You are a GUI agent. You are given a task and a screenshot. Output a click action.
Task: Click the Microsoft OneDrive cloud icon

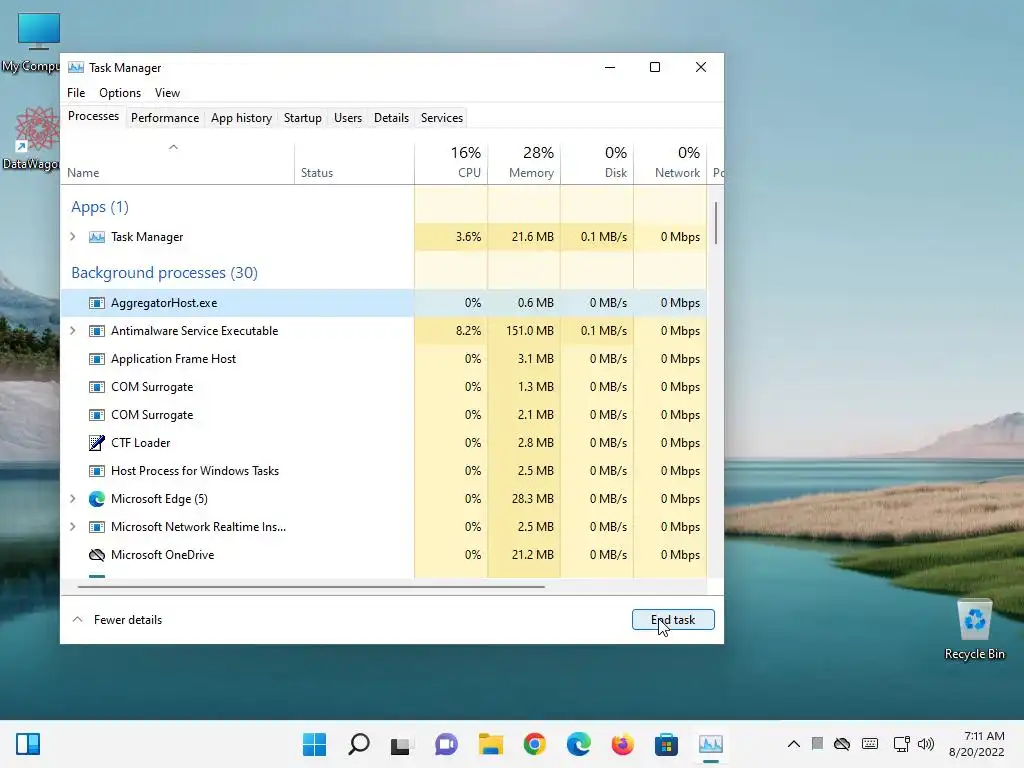[x=97, y=555]
